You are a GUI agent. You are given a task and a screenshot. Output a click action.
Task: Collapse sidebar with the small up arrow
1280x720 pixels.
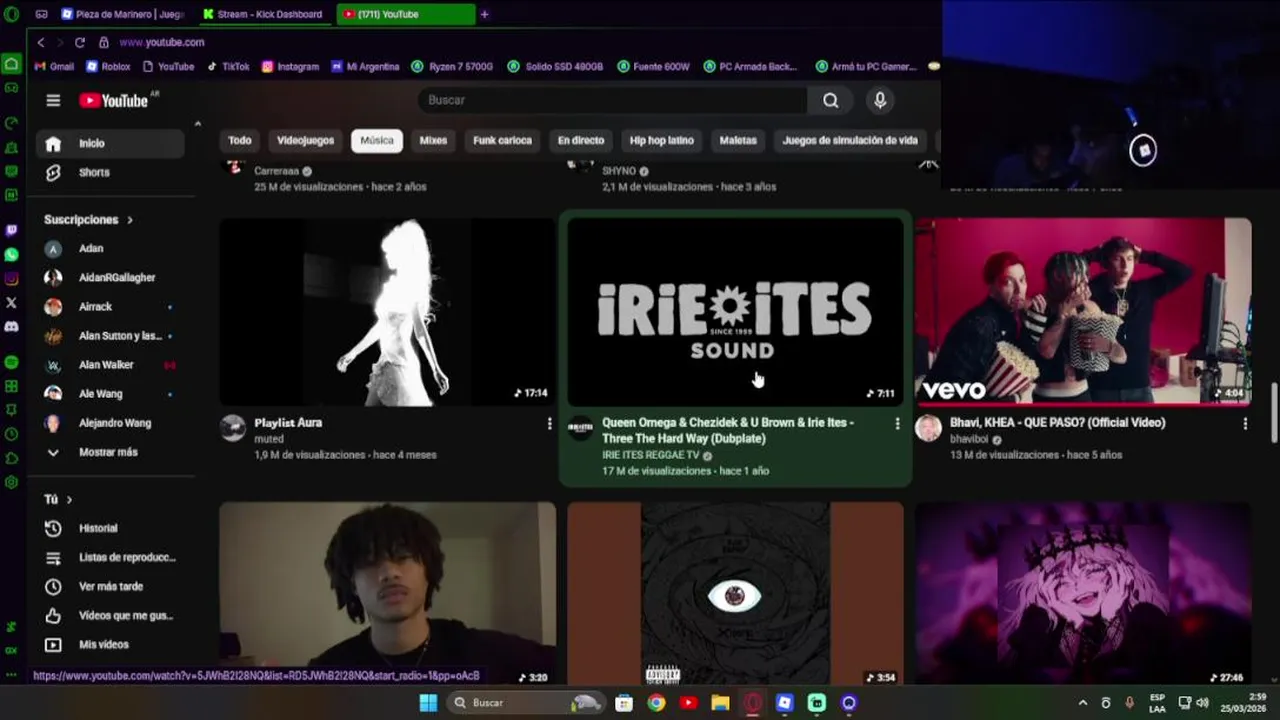click(x=197, y=124)
